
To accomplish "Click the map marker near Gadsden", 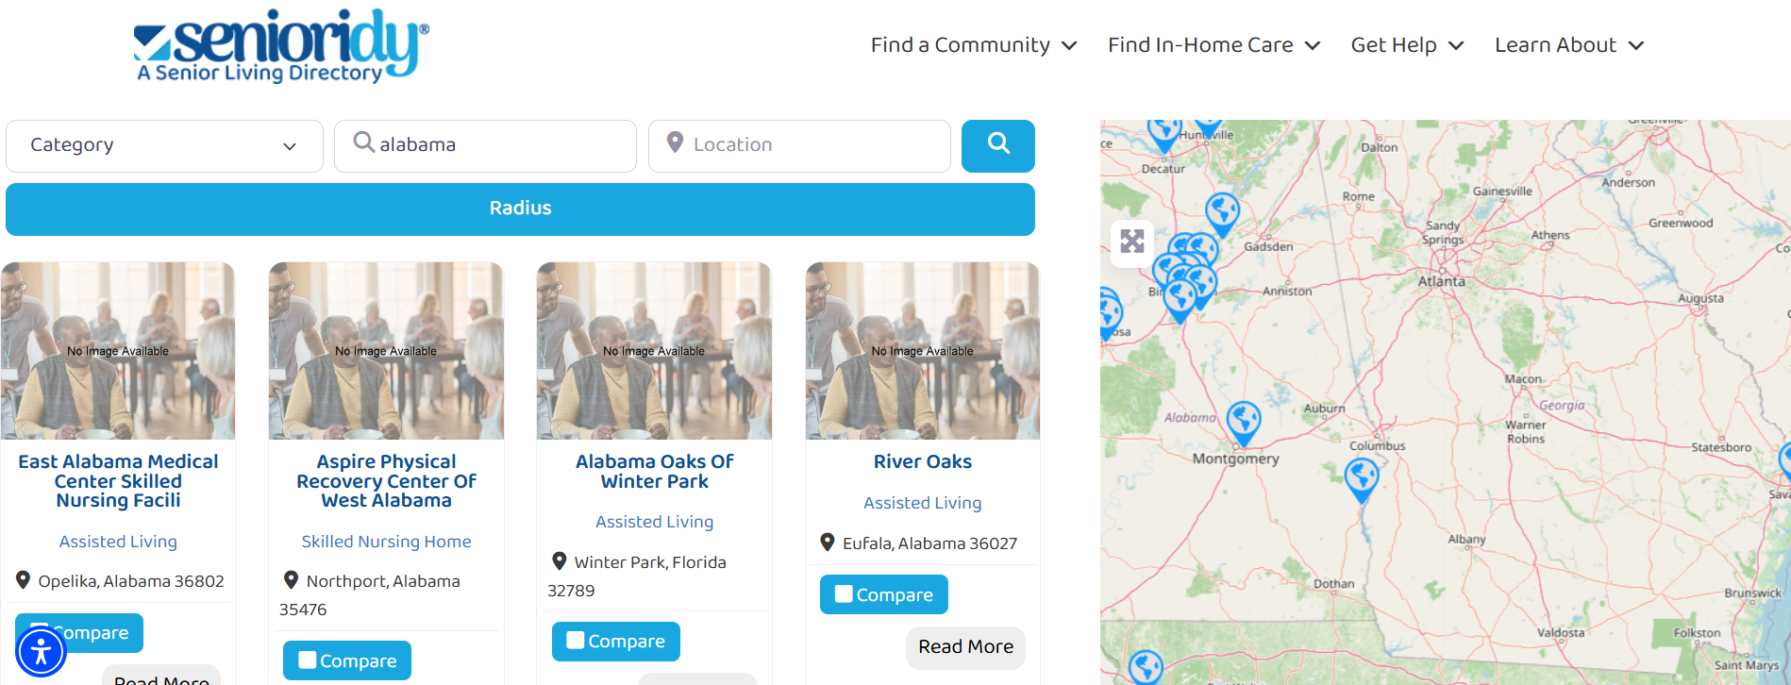I will [1222, 214].
